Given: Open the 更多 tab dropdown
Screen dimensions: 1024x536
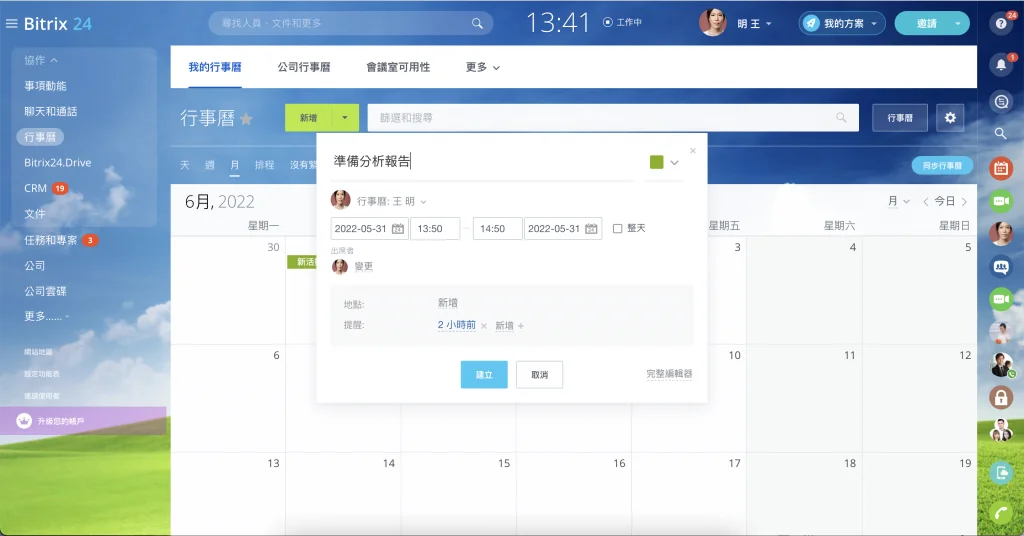Looking at the screenshot, I should 482,67.
